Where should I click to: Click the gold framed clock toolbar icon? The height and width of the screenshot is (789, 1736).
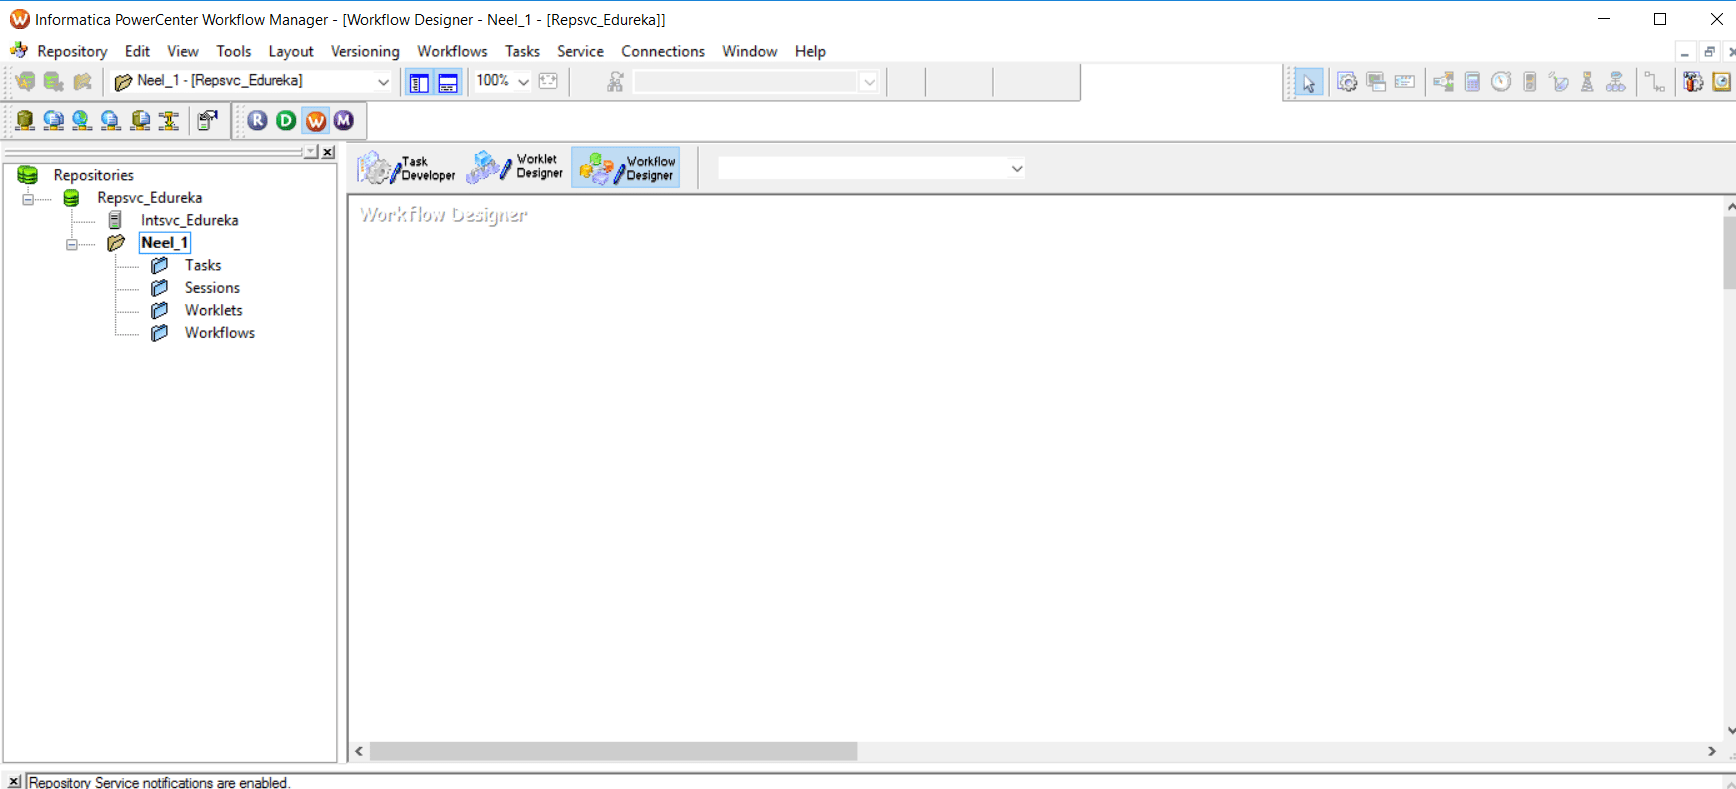click(x=1721, y=82)
